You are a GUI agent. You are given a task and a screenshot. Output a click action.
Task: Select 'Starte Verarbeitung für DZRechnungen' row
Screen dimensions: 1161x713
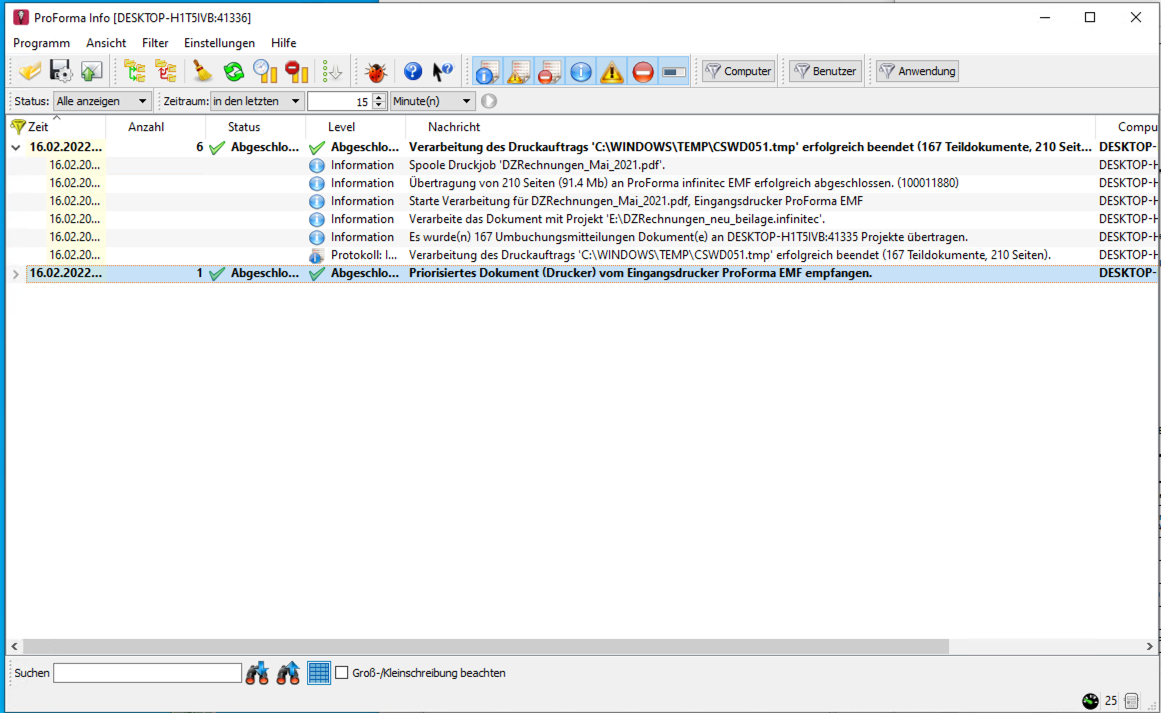click(x=582, y=201)
